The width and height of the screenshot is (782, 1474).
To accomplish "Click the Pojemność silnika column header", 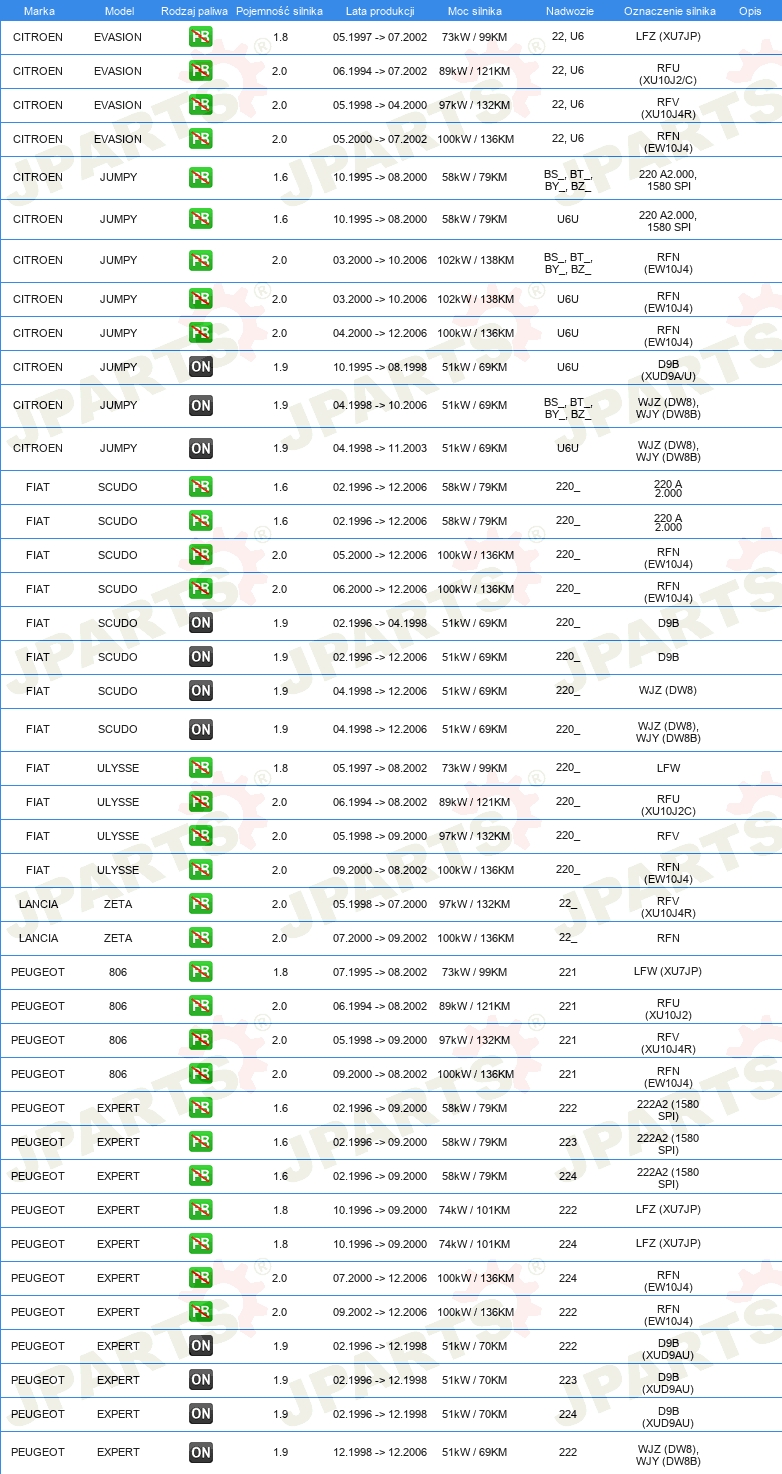I will pyautogui.click(x=279, y=11).
